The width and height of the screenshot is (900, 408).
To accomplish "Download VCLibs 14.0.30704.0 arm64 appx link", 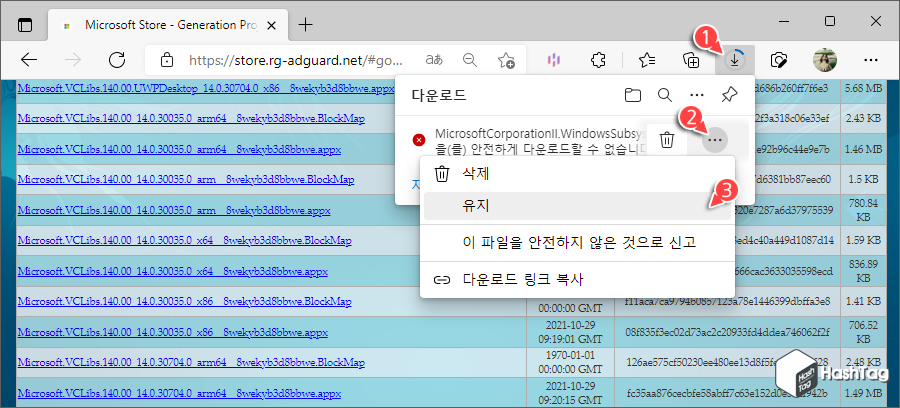I will pos(179,394).
